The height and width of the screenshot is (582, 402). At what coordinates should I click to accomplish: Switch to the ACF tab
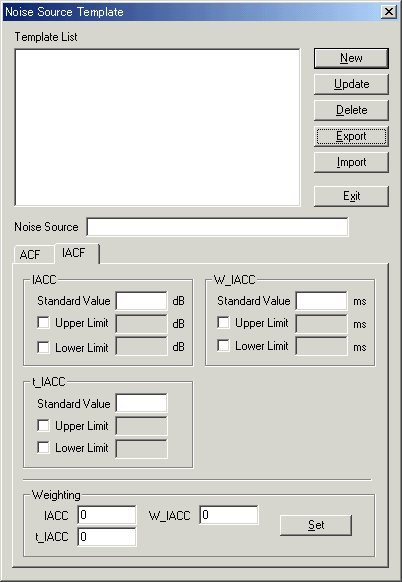point(30,255)
